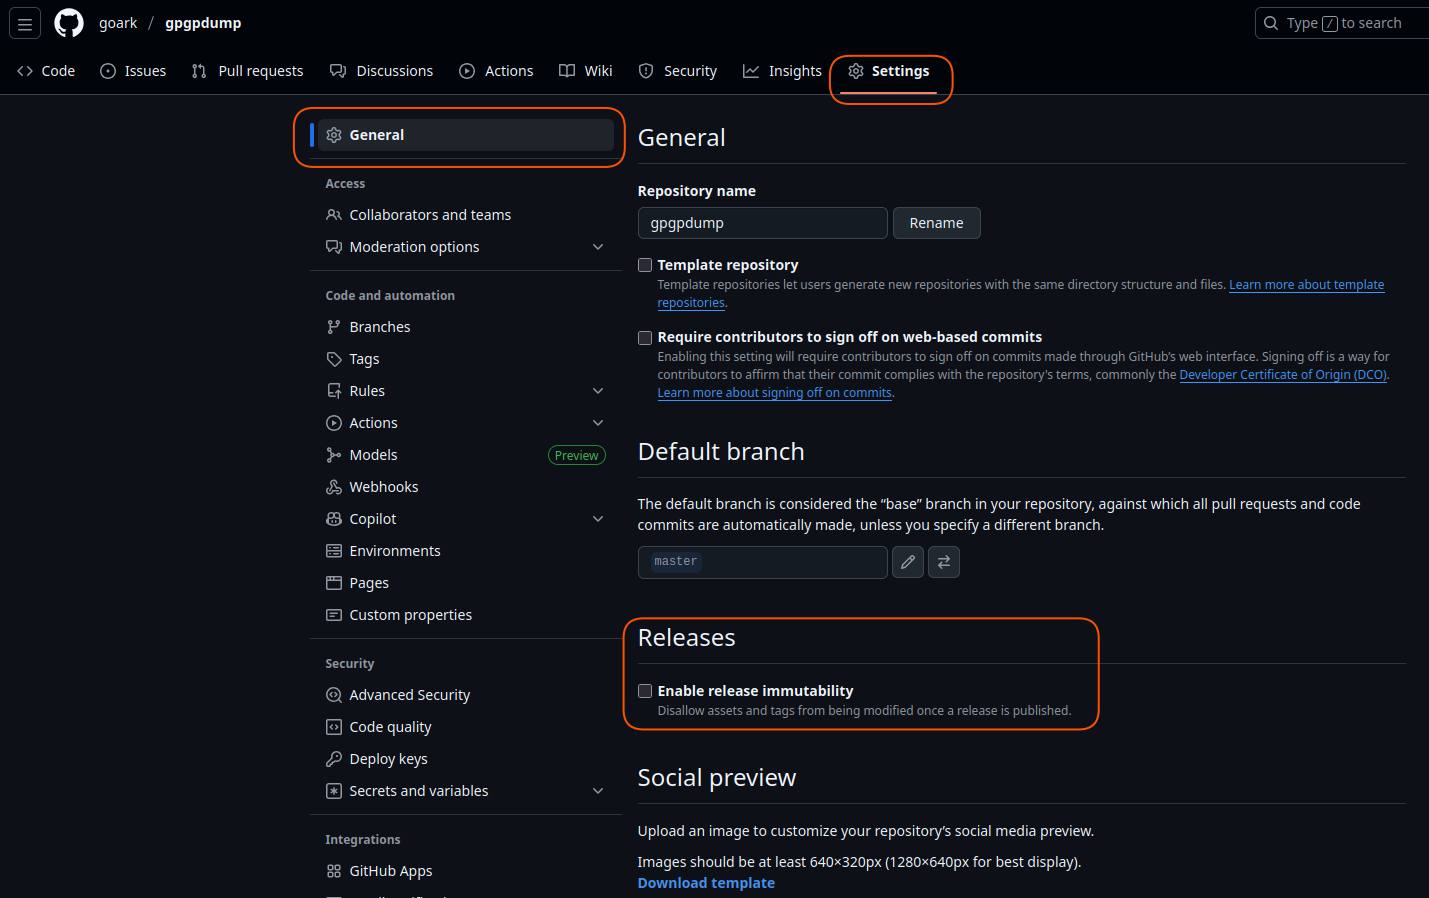This screenshot has height=898, width=1429.
Task: Open Webhooks settings in sidebar
Action: pyautogui.click(x=383, y=487)
